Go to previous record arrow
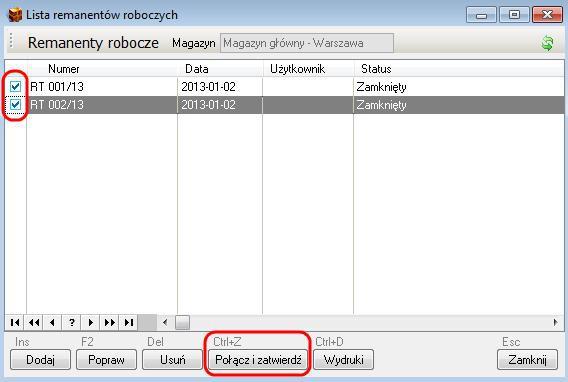Viewport: 568px width, 382px height. click(53, 322)
